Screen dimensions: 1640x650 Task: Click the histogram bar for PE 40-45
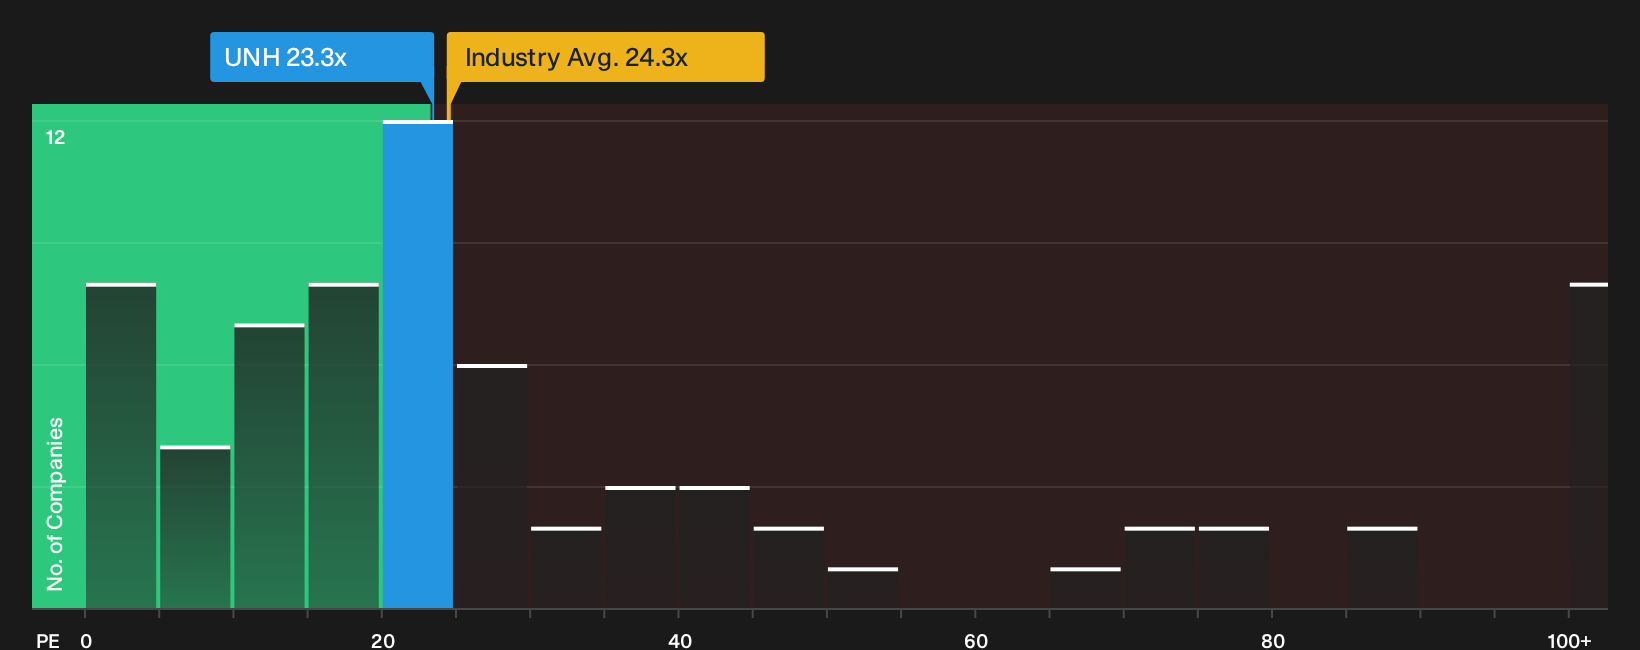click(715, 548)
